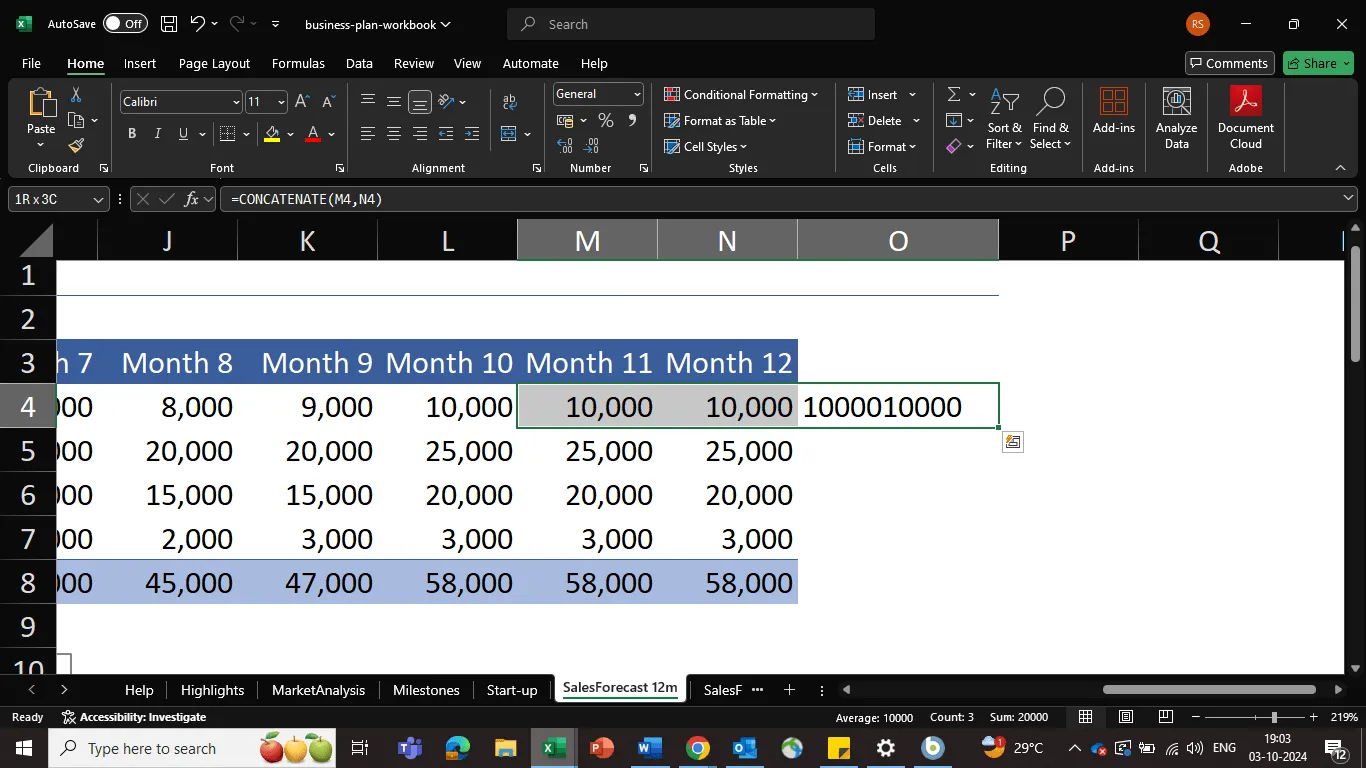Click the Analyze Data icon
The width and height of the screenshot is (1366, 768).
tap(1176, 102)
